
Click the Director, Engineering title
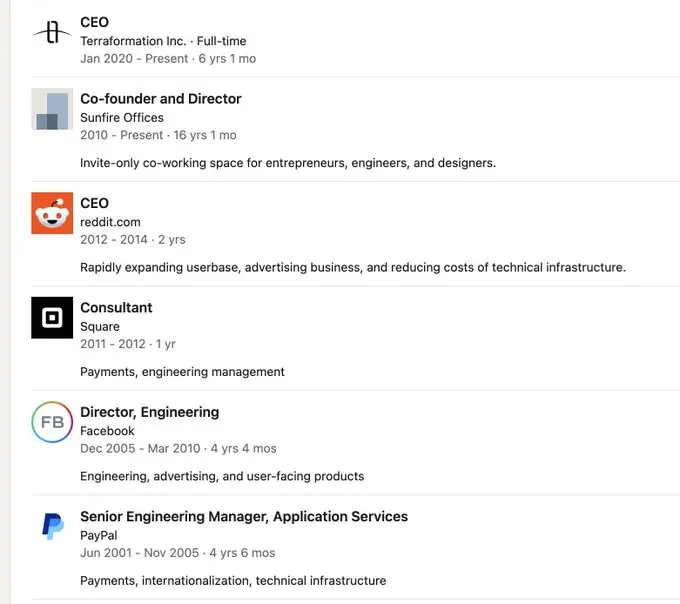coord(150,412)
